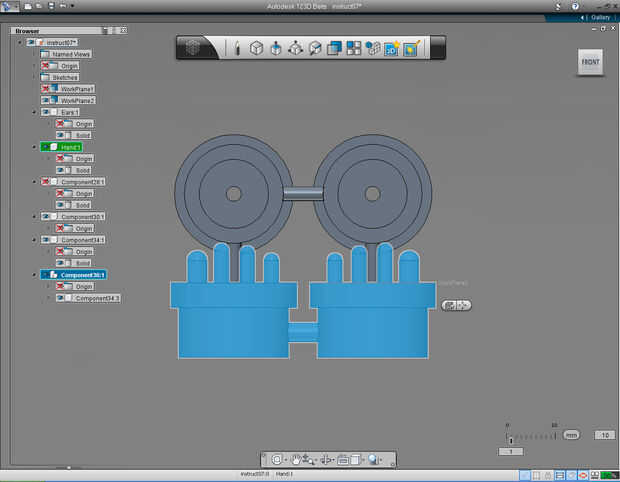Select Component34:1 in the browser tree
The width and height of the screenshot is (620, 482).
pos(83,240)
